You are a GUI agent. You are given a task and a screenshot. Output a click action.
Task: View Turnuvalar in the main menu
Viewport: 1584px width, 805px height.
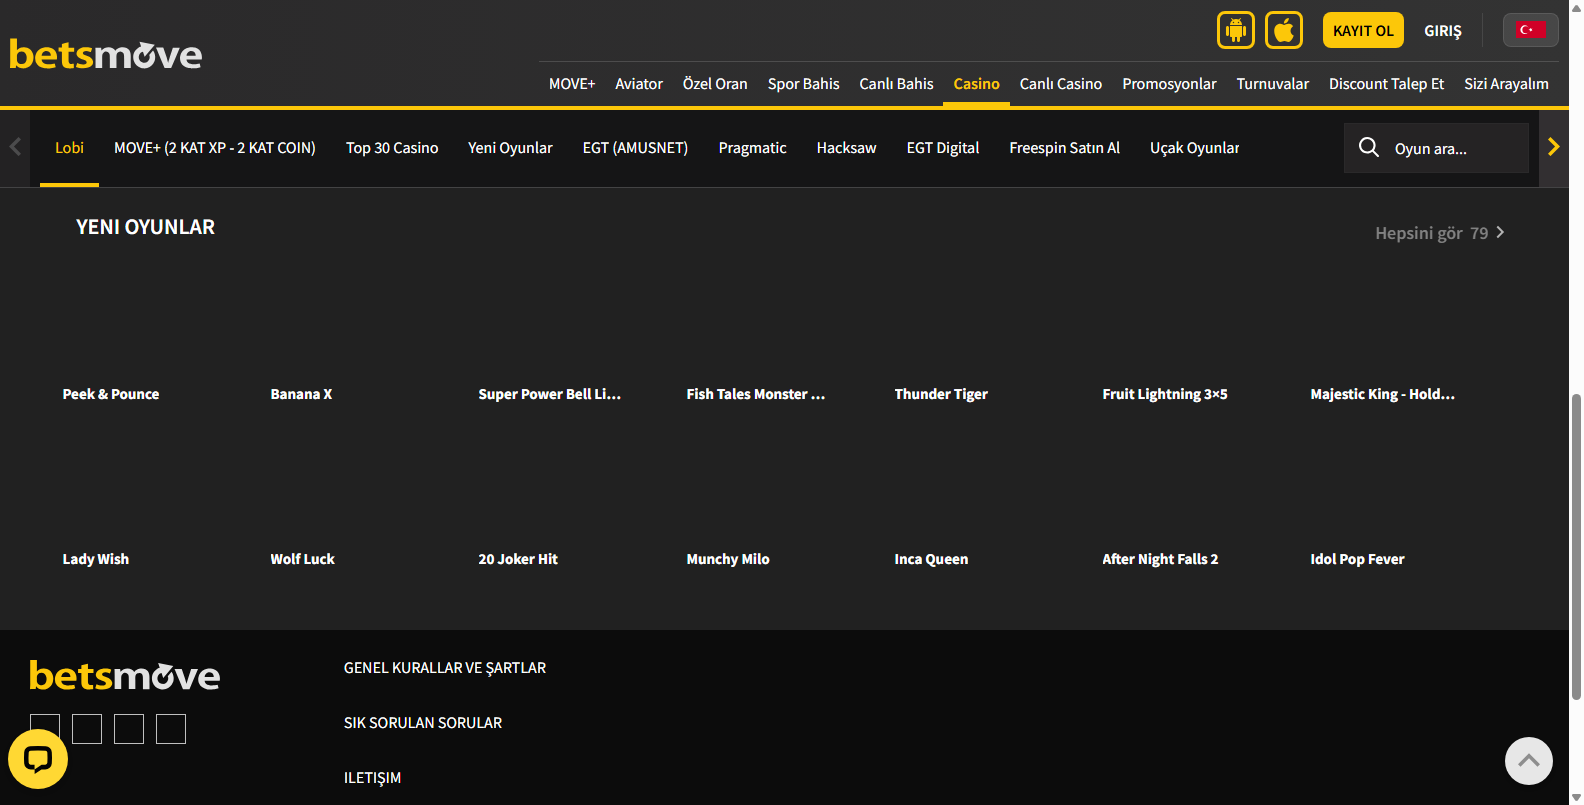[x=1273, y=84]
